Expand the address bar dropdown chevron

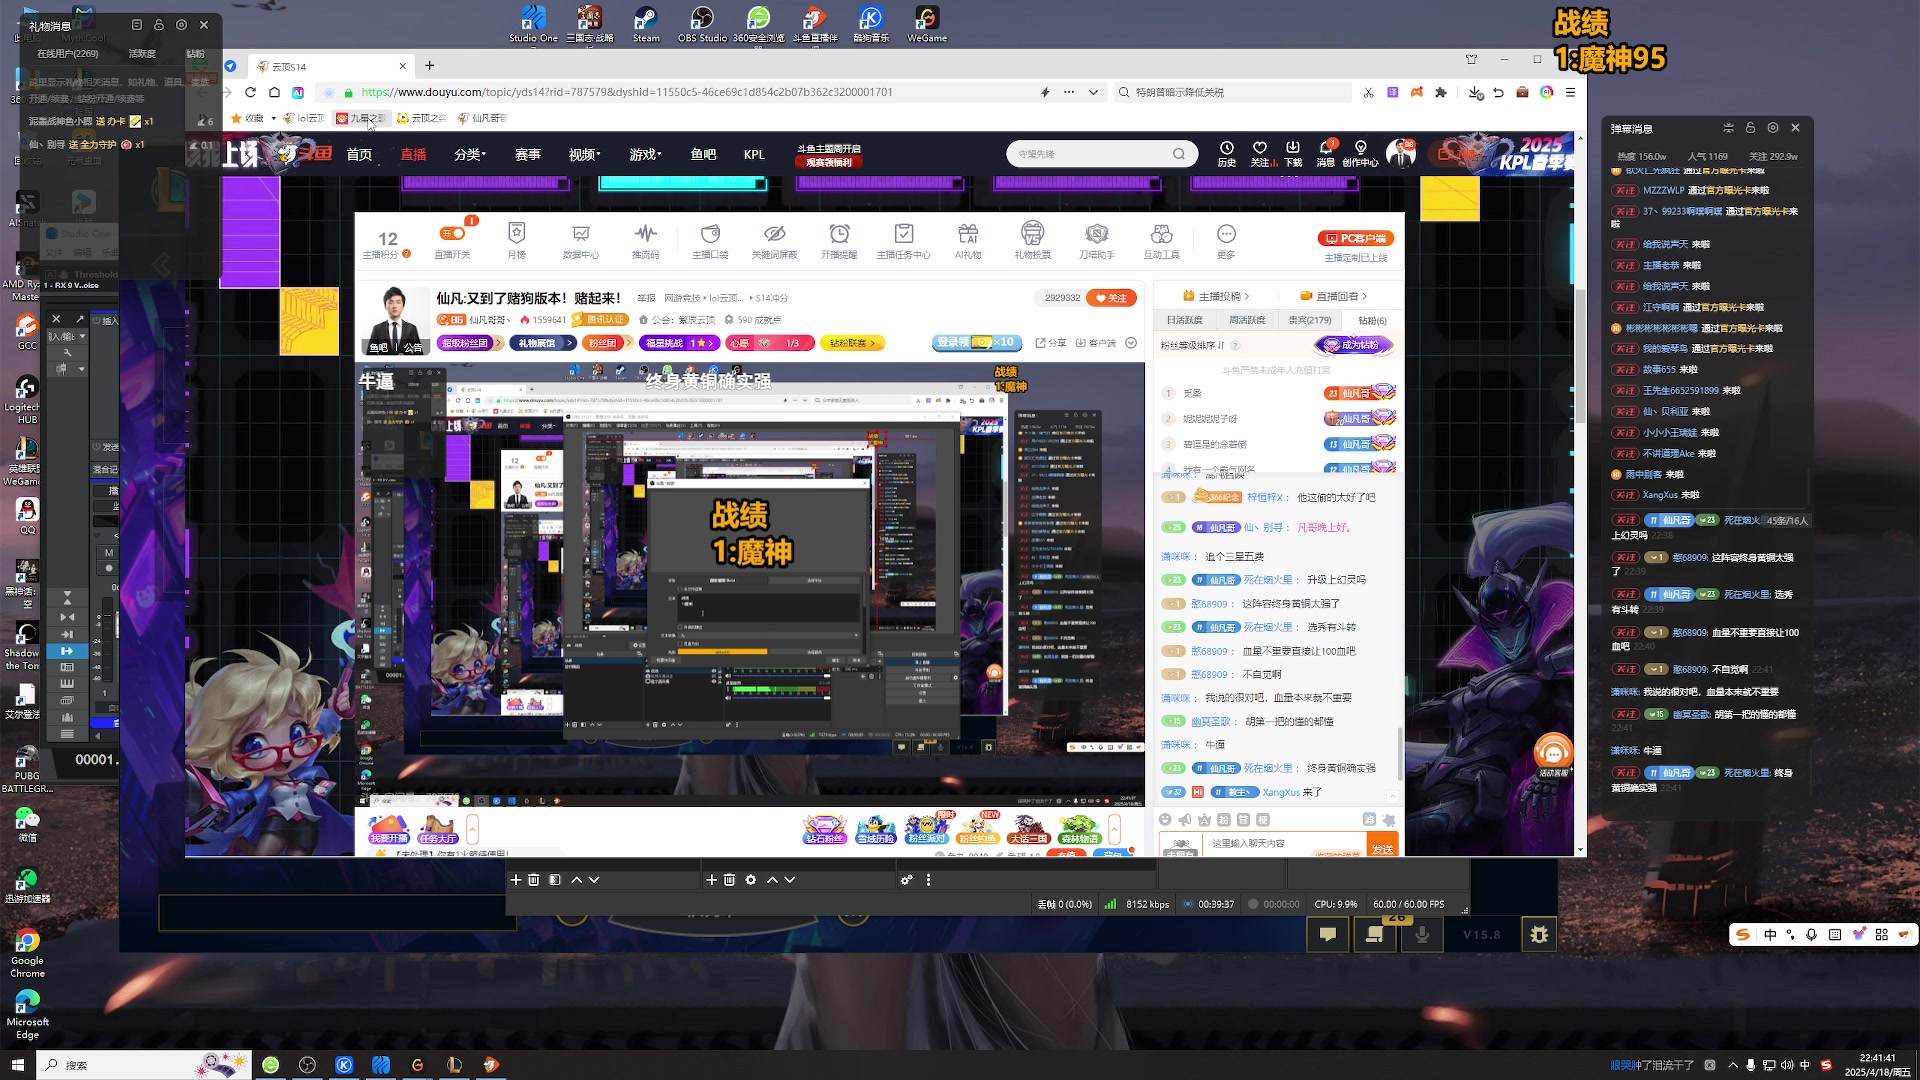[x=1093, y=92]
